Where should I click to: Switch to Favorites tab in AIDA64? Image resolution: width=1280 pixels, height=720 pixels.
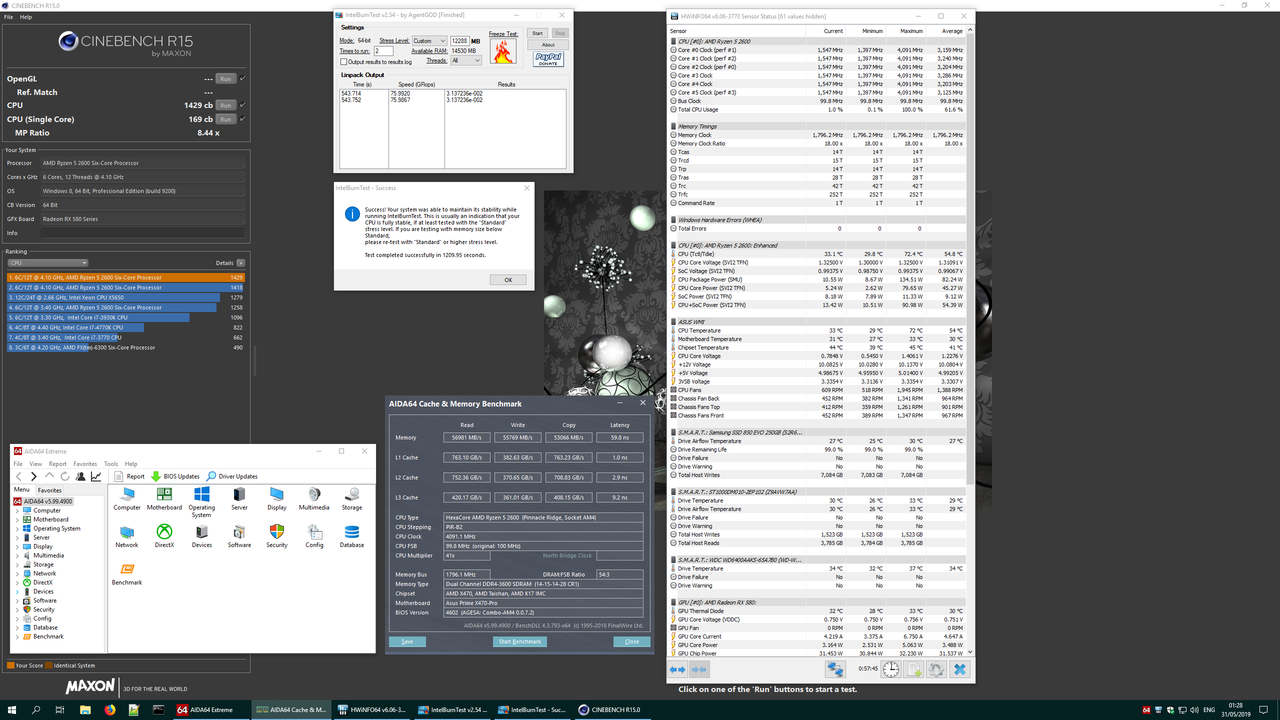pyautogui.click(x=49, y=490)
